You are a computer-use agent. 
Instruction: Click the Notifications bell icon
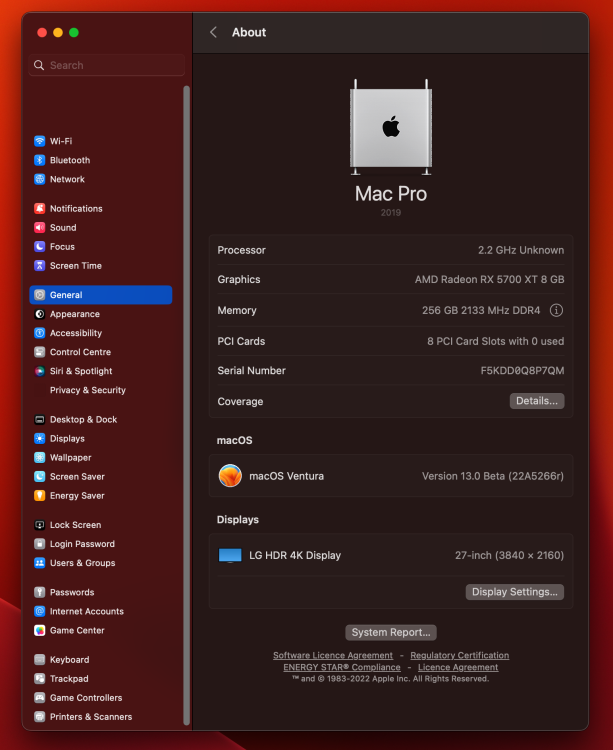coord(40,209)
